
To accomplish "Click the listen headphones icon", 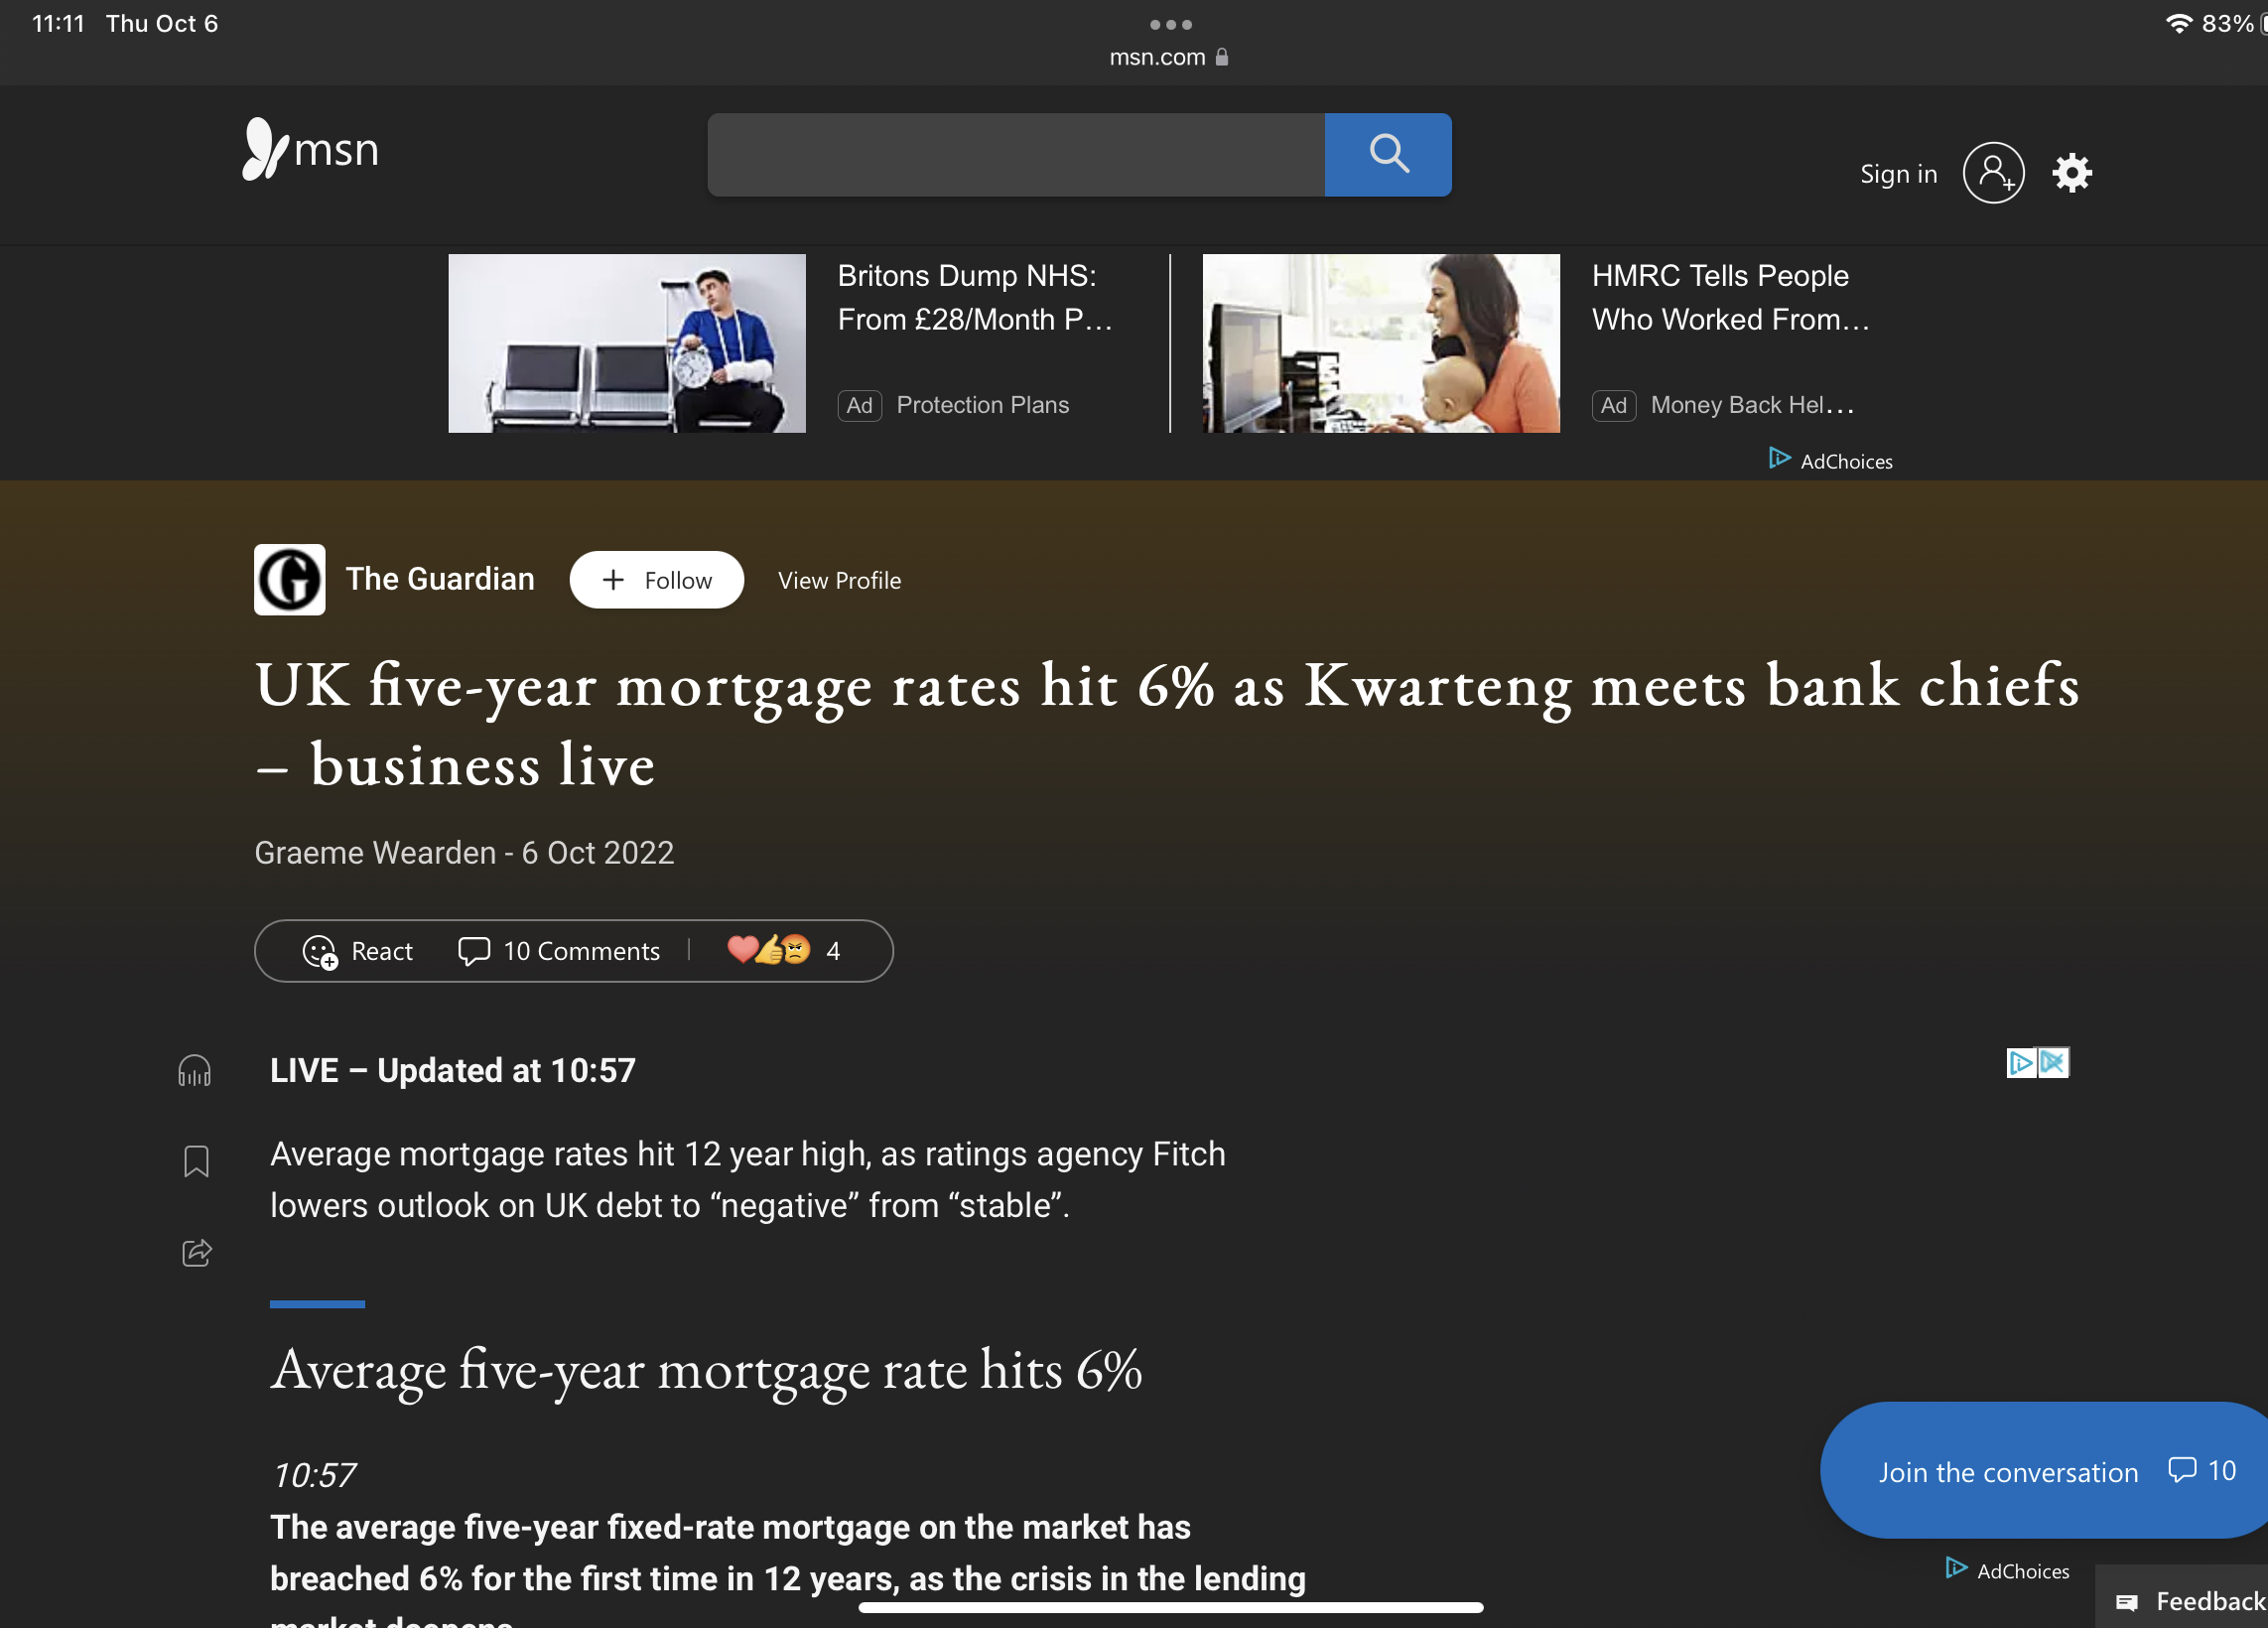I will tap(194, 1071).
